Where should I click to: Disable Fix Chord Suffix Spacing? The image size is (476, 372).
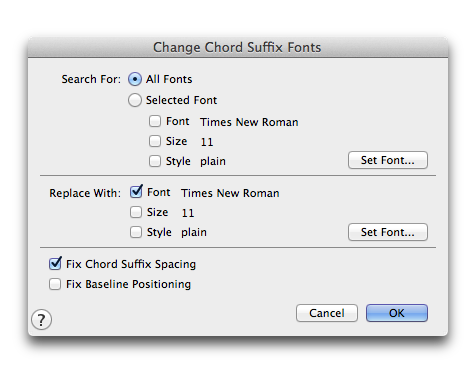(x=55, y=263)
